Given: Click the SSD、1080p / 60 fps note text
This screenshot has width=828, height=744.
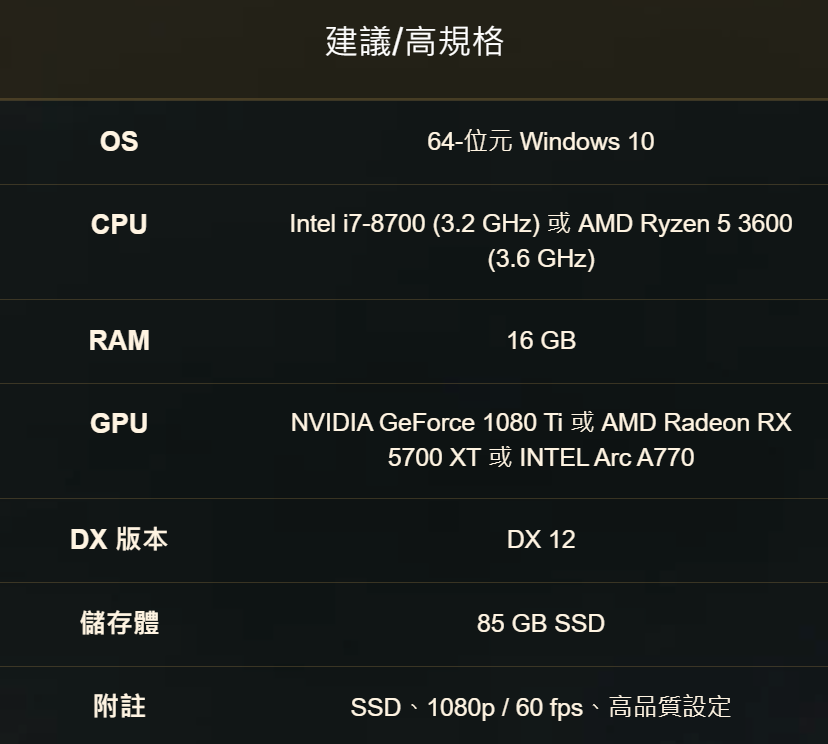Looking at the screenshot, I should tap(467, 708).
